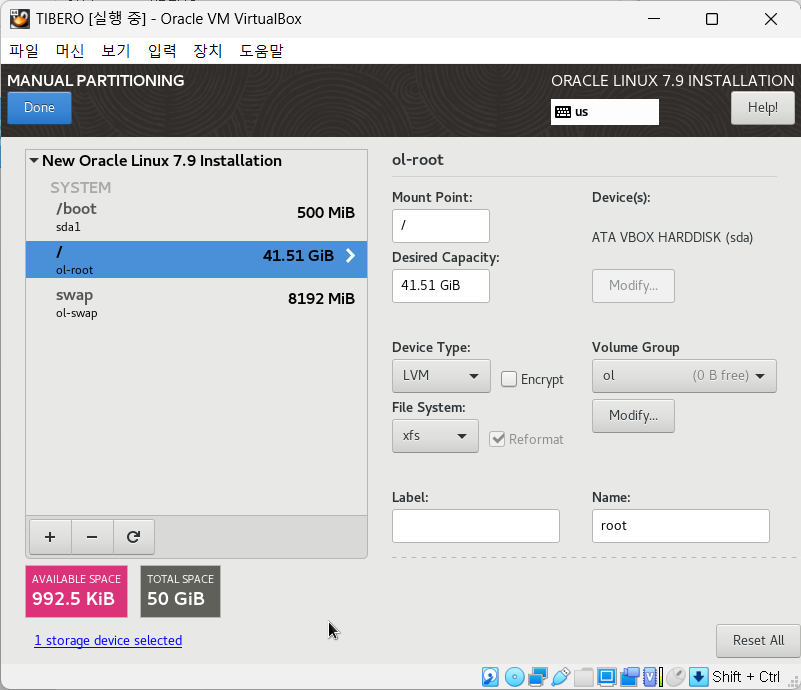Click Modify button under Device(s)
Image resolution: width=801 pixels, height=690 pixels.
633,285
